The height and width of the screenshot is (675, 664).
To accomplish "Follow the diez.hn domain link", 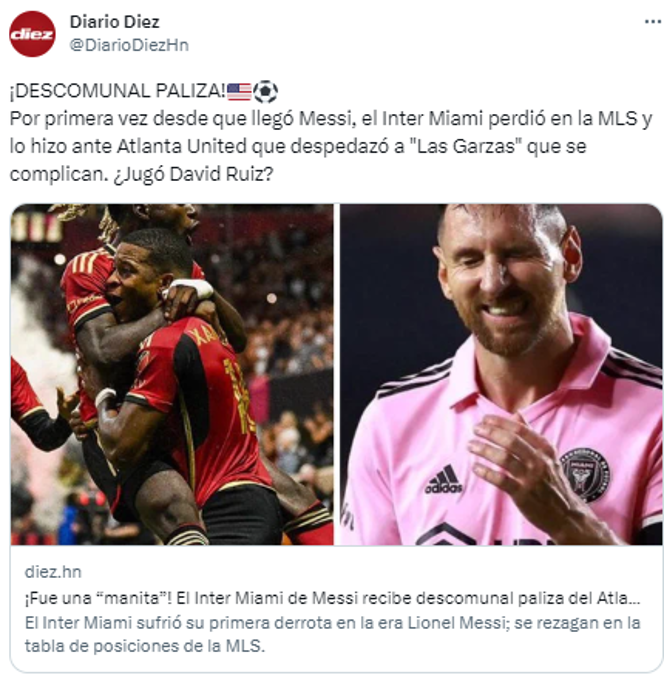I will coord(53,572).
